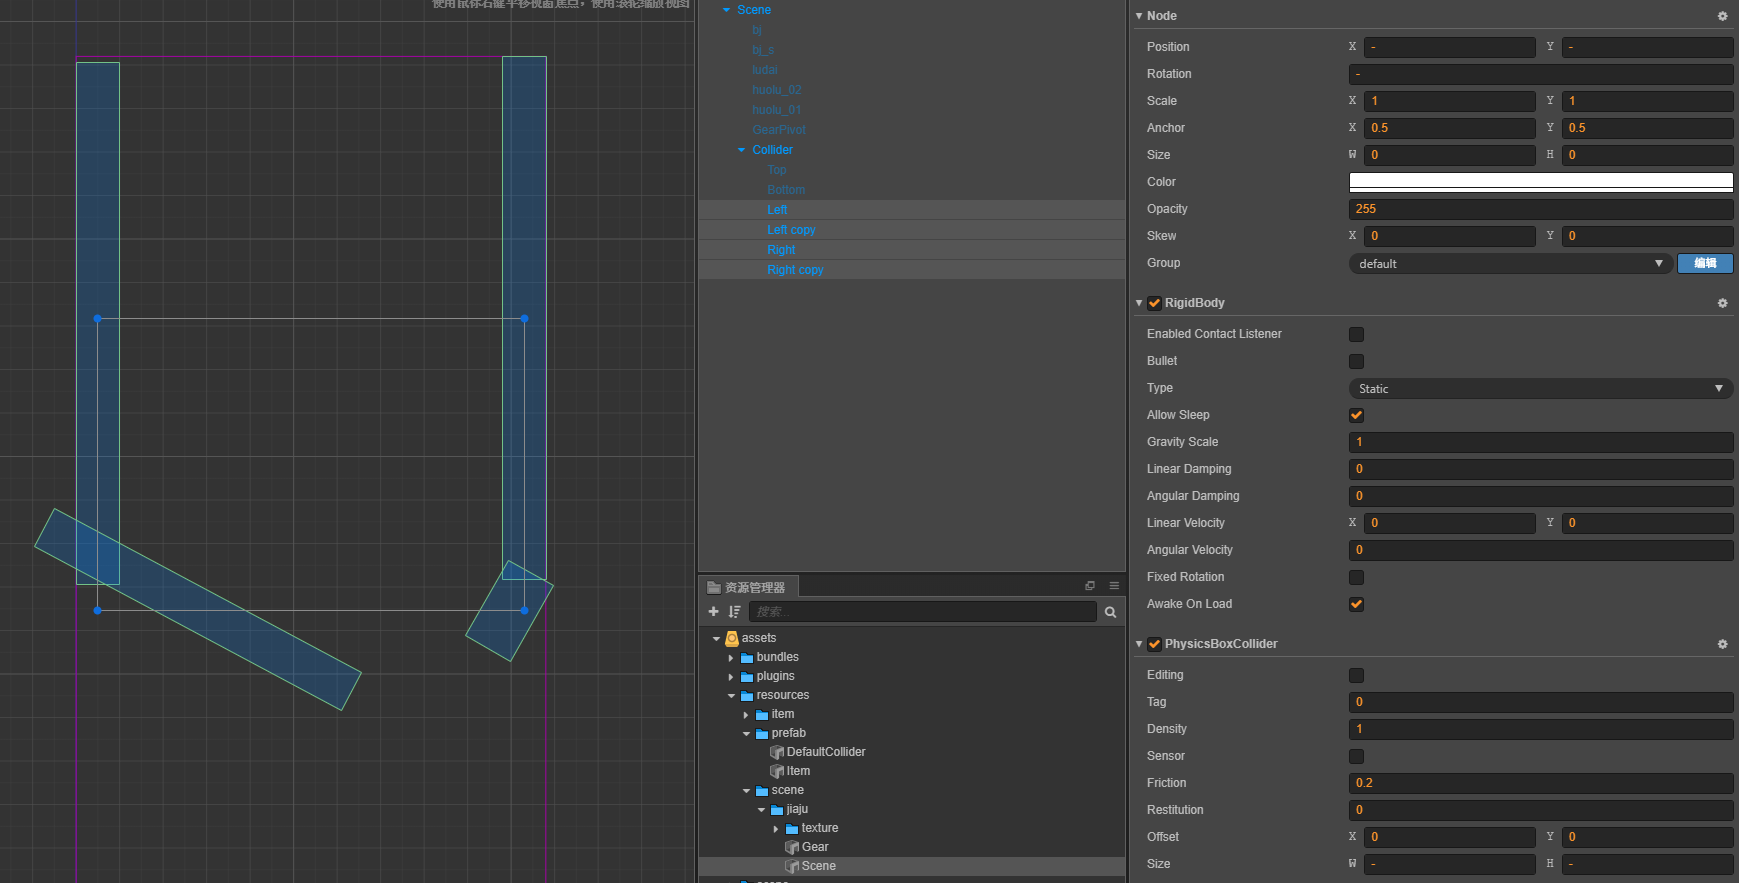Screen dimensions: 1739x883
Task: Open the node Color swatch
Action: point(1540,181)
